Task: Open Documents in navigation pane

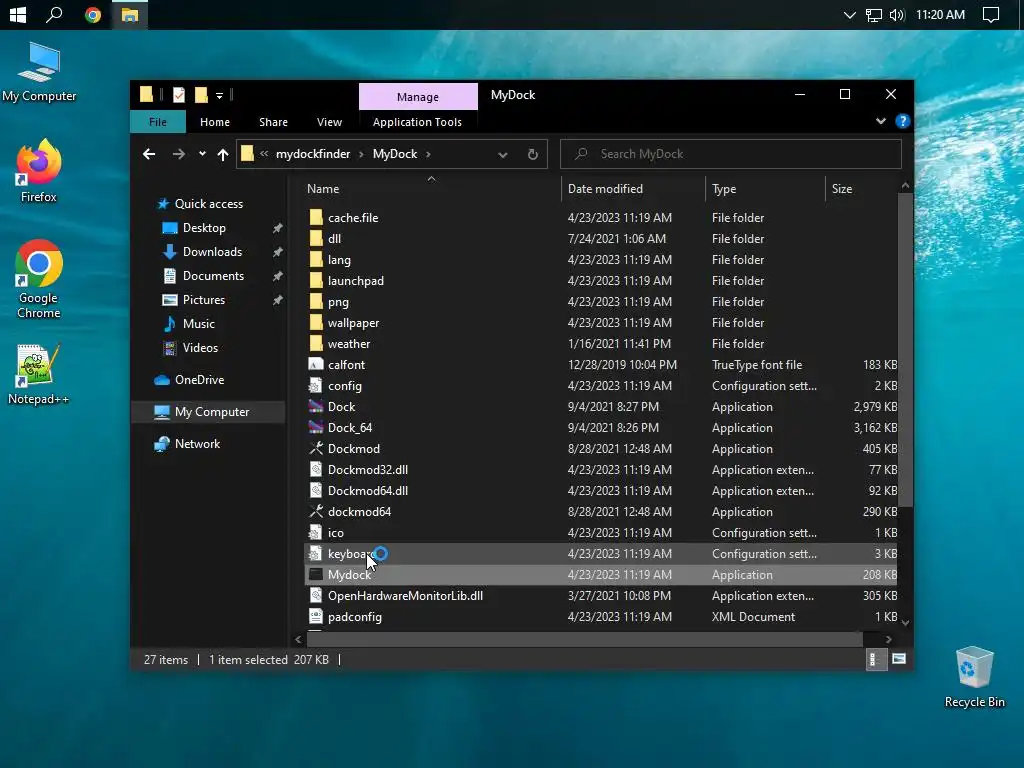Action: point(213,276)
